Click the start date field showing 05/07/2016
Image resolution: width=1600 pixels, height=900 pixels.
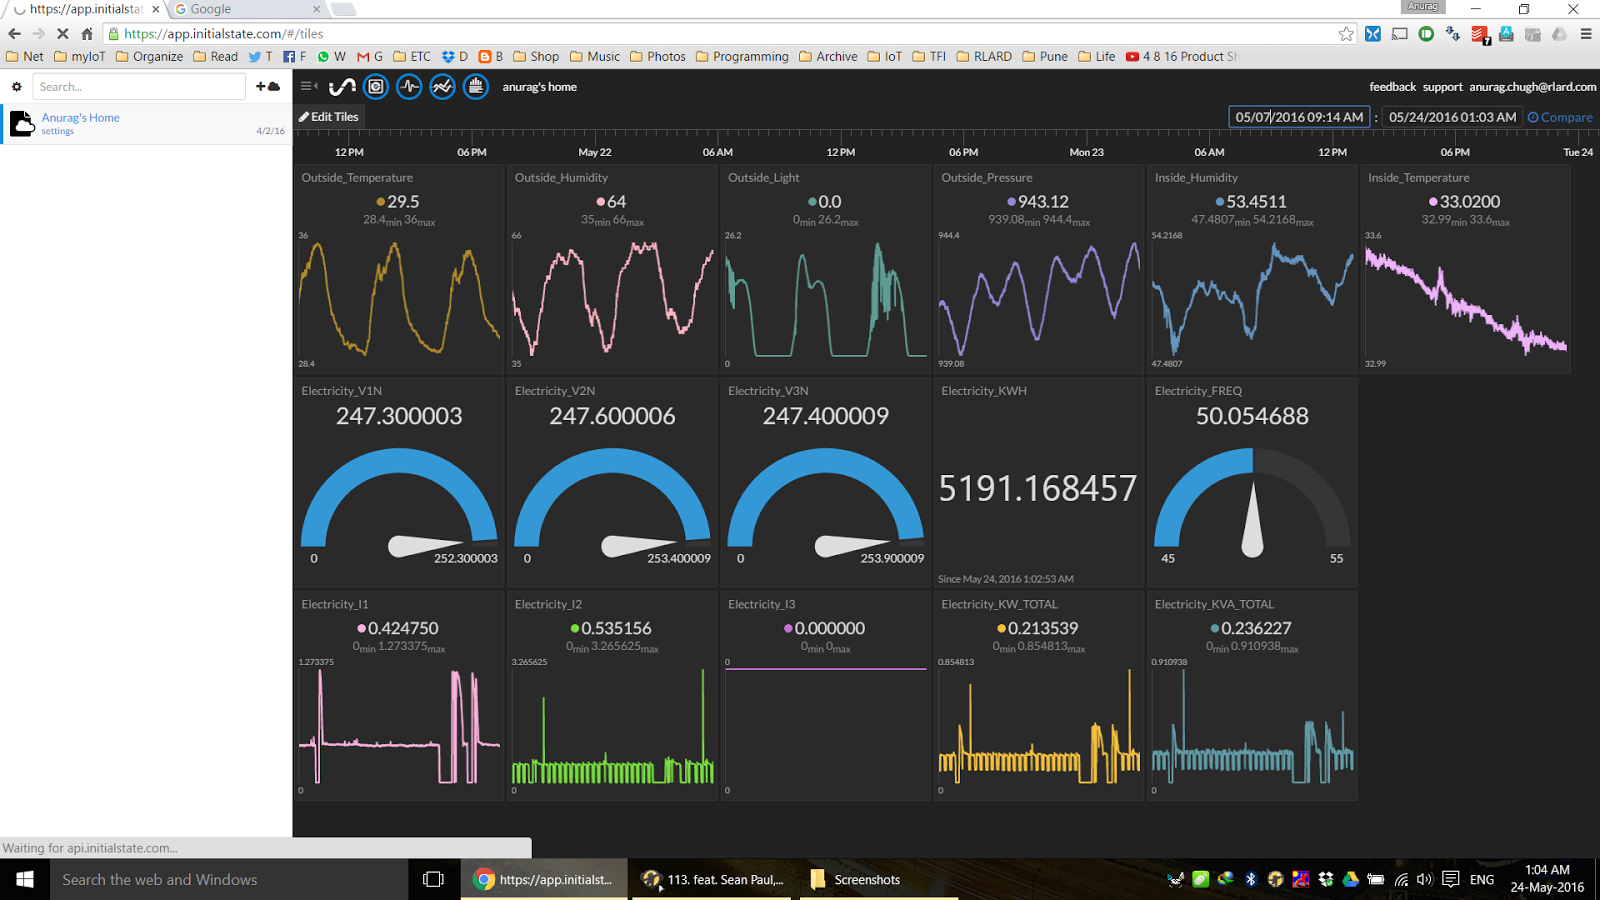1297,116
